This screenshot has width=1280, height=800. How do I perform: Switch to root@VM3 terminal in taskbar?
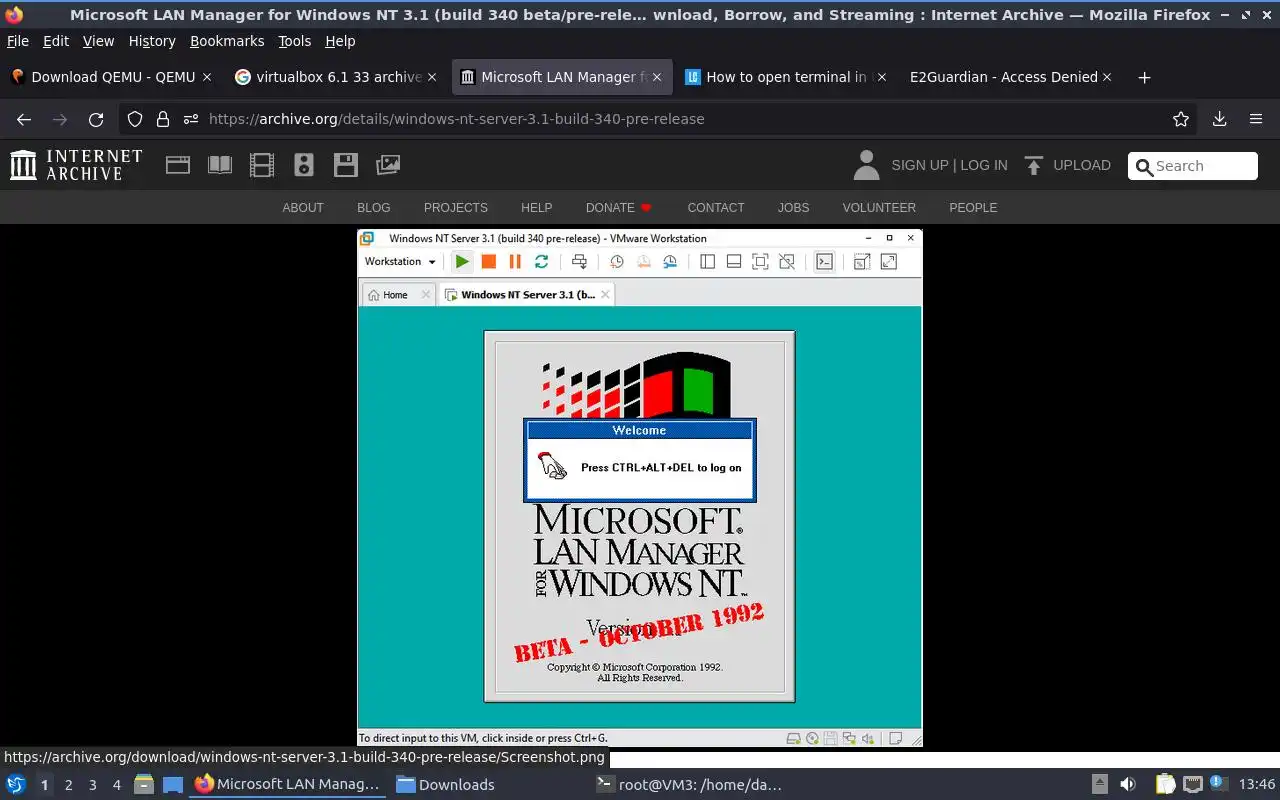pyautogui.click(x=690, y=785)
